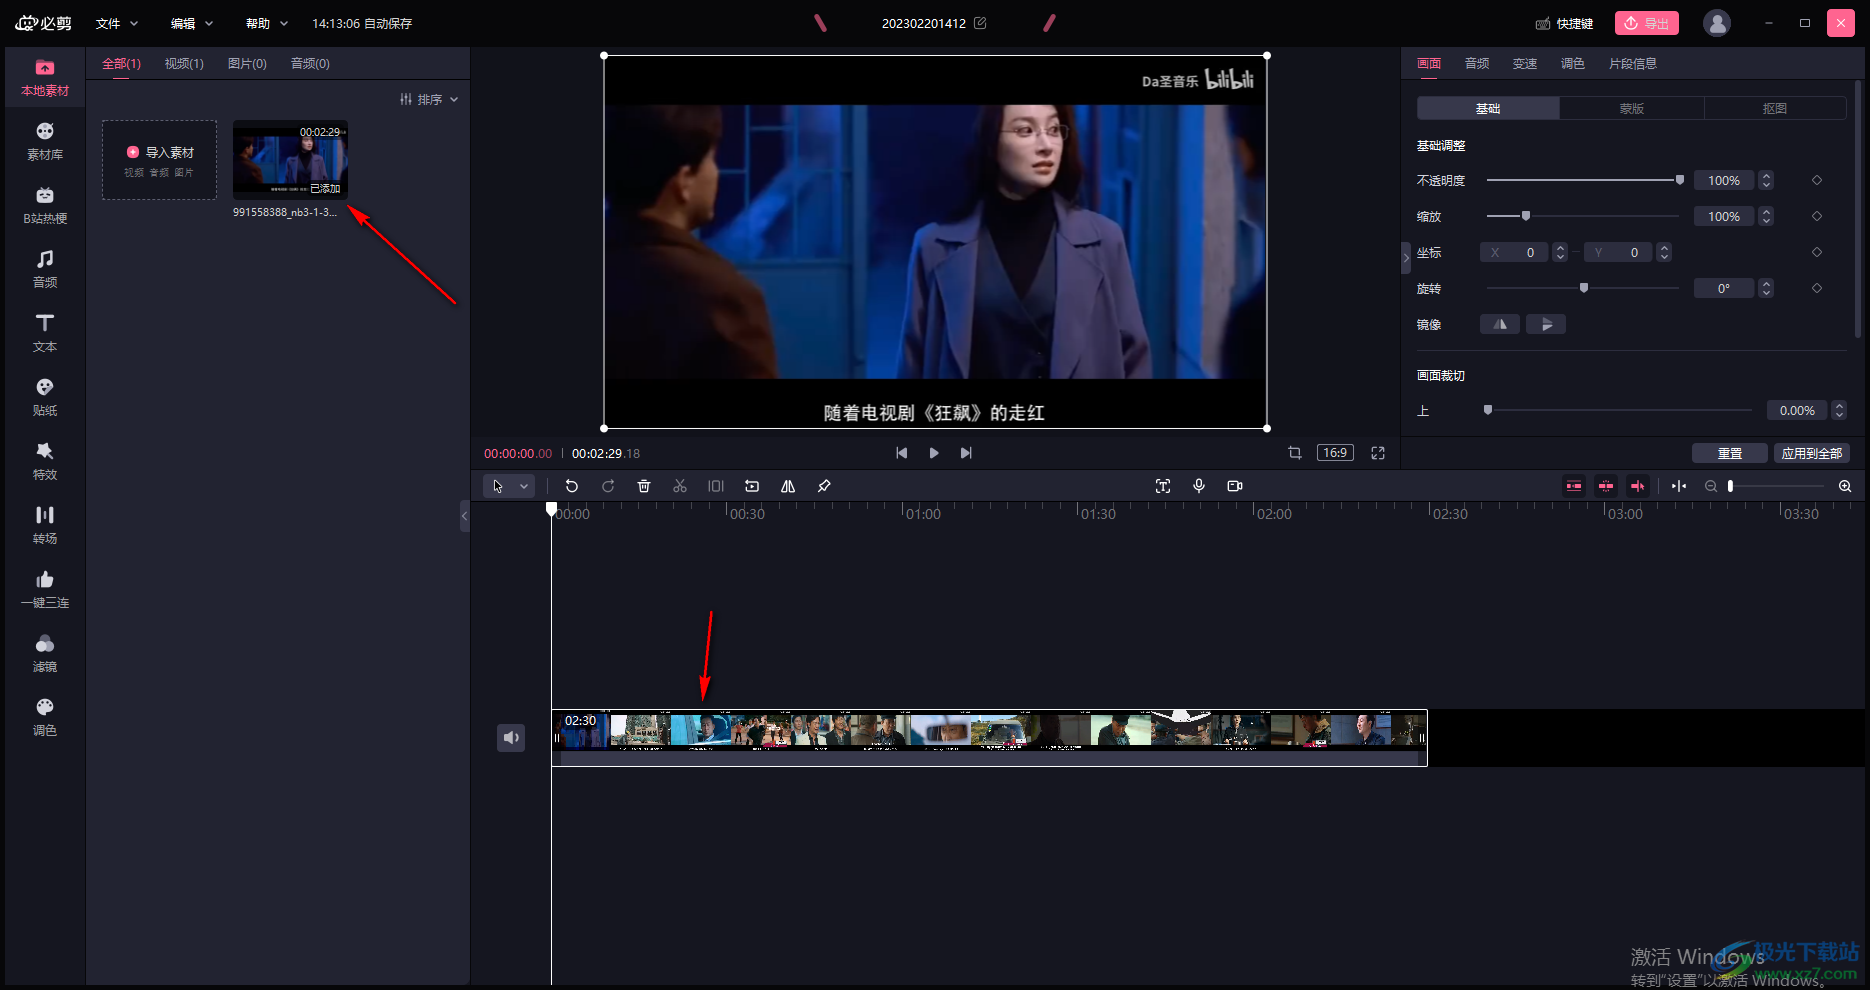Open the 素材库 material library
The width and height of the screenshot is (1870, 990).
point(45,142)
